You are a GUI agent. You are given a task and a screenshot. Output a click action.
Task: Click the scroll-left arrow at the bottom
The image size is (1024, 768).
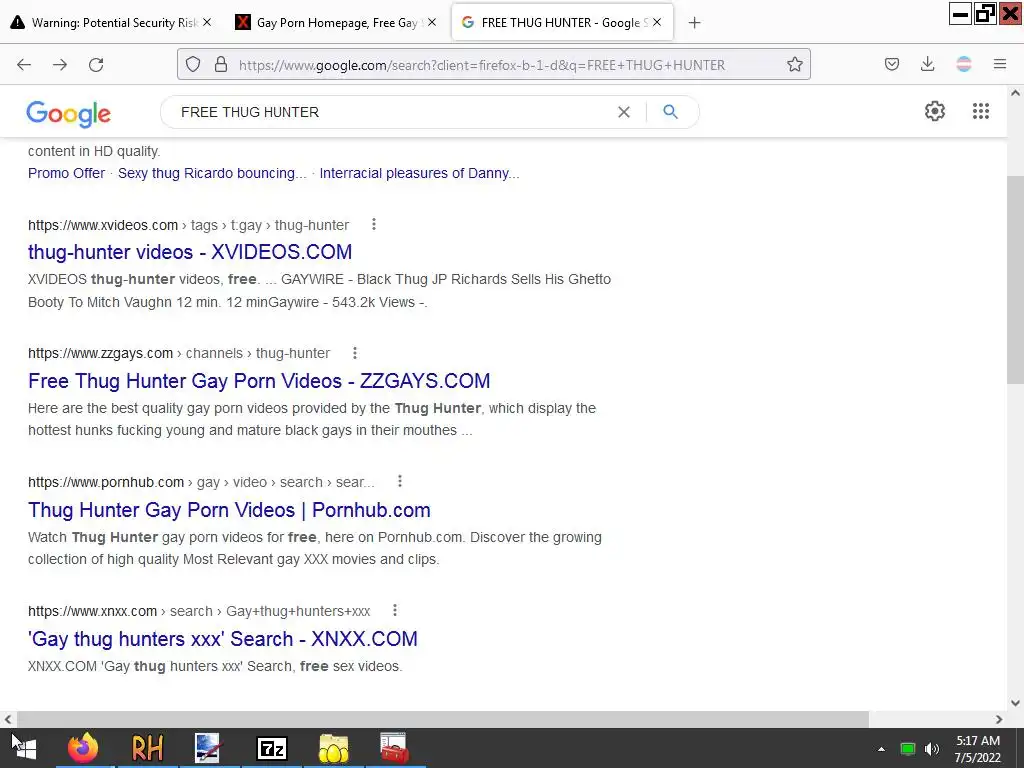coord(8,720)
